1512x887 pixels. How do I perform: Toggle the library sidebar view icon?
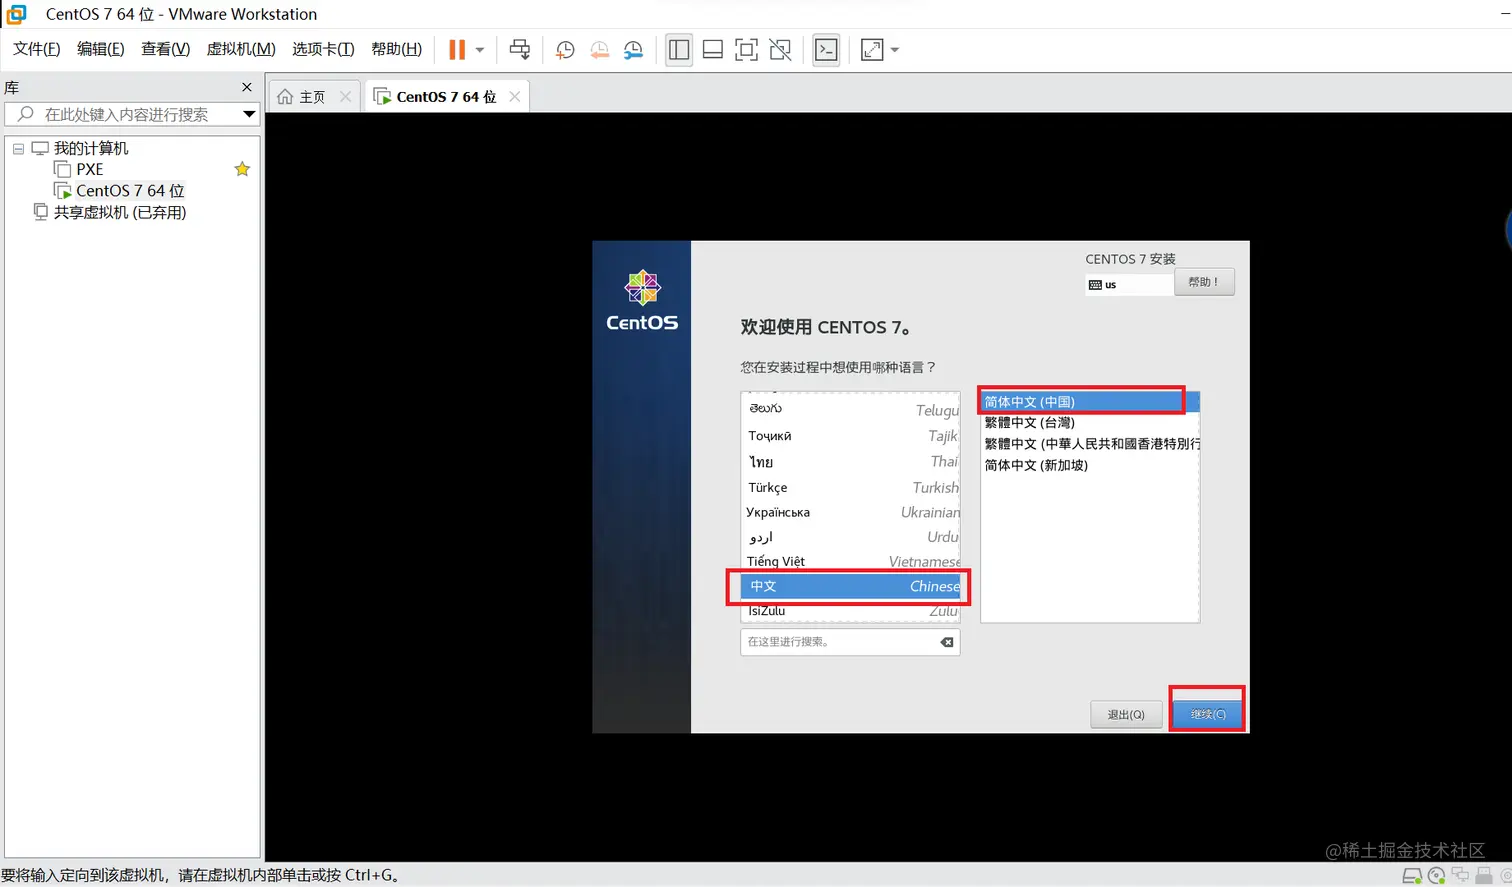[679, 50]
